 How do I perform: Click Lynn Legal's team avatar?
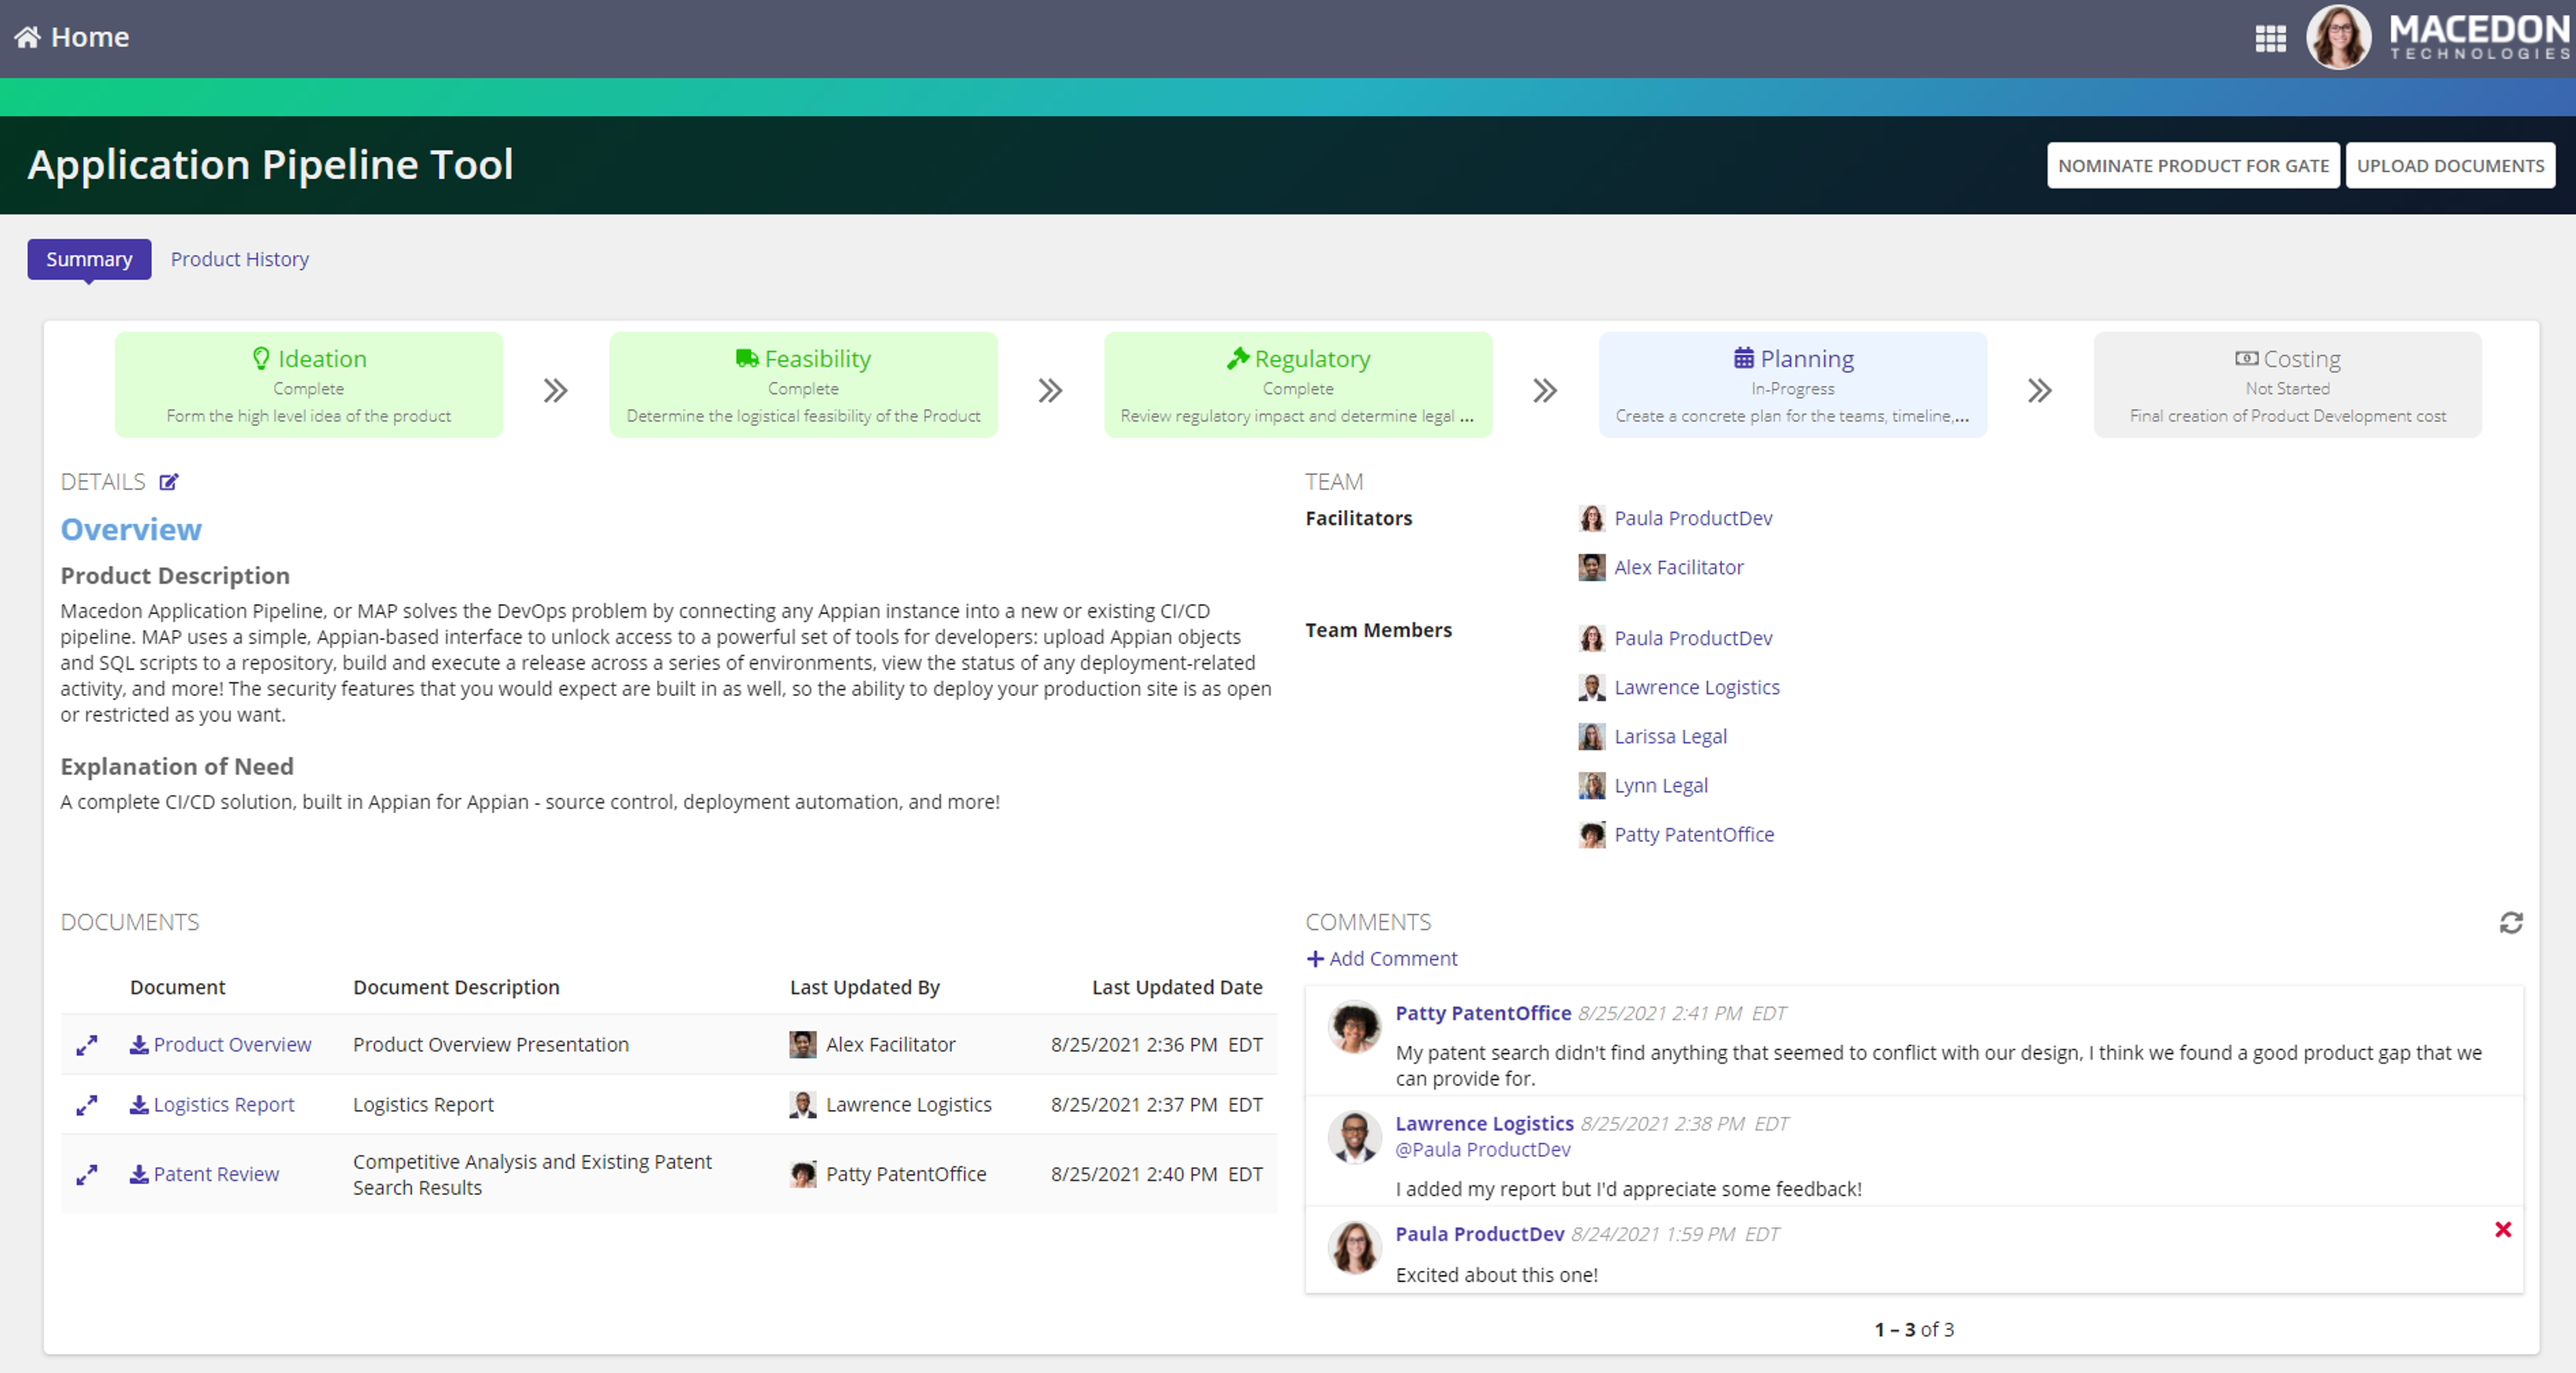click(x=1591, y=786)
